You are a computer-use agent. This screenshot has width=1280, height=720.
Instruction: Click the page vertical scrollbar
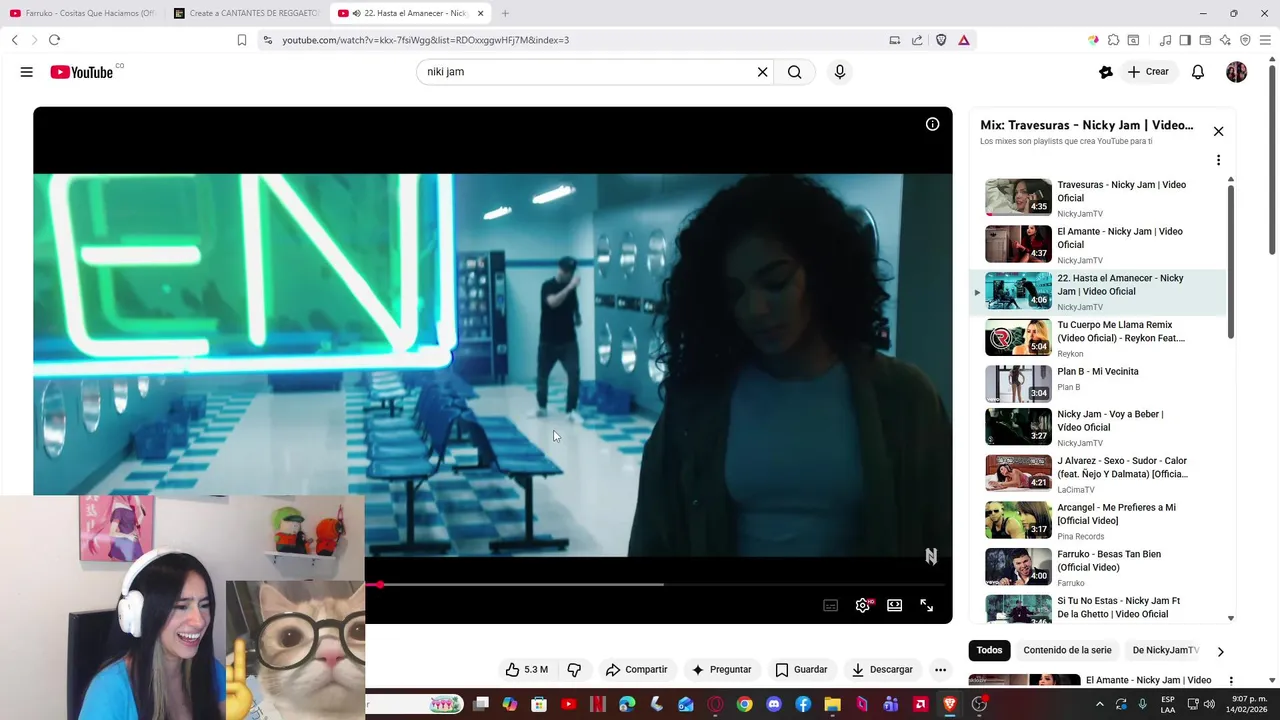1273,160
